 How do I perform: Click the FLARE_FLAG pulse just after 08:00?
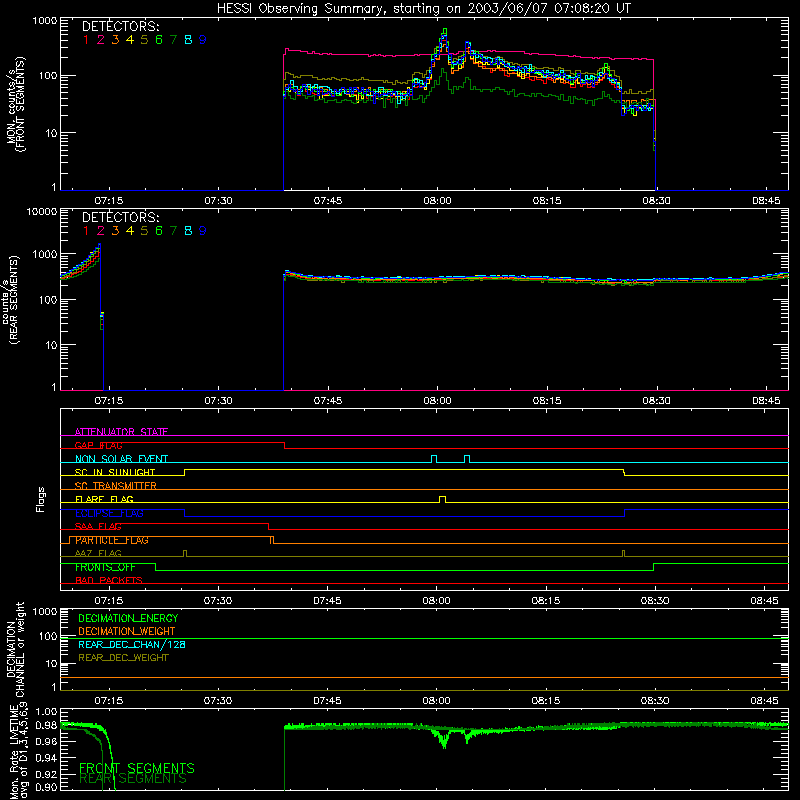pos(442,499)
